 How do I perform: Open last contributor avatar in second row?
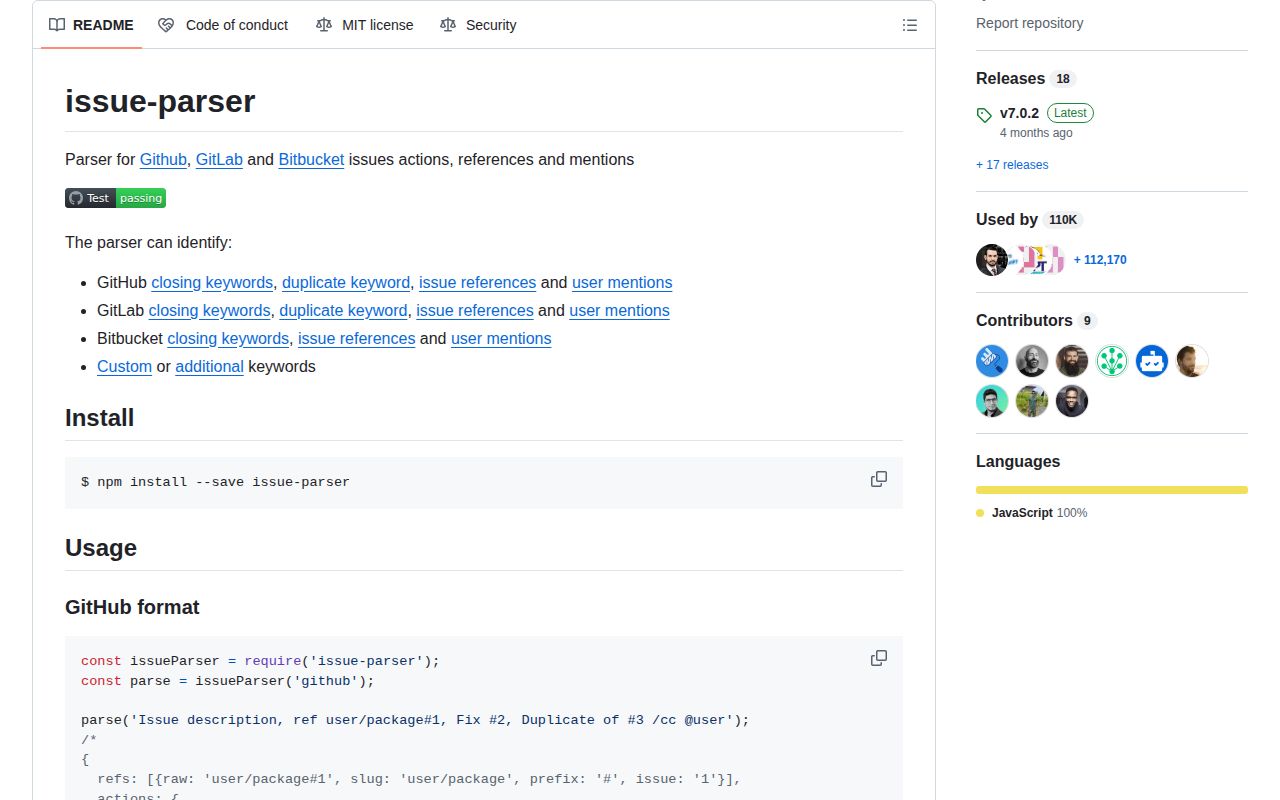(1072, 401)
